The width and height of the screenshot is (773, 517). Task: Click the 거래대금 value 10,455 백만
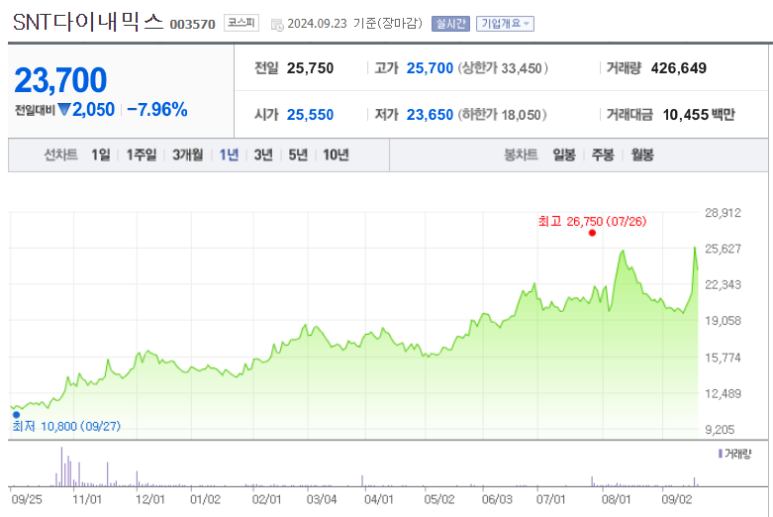coord(699,114)
